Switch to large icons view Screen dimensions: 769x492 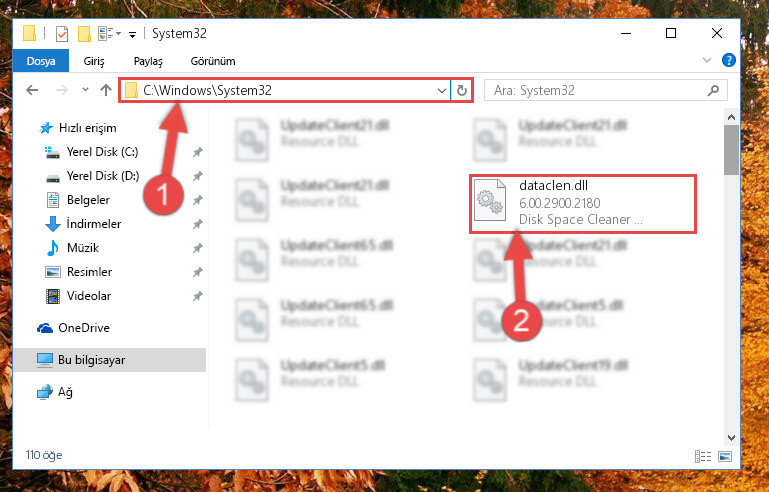(x=724, y=456)
